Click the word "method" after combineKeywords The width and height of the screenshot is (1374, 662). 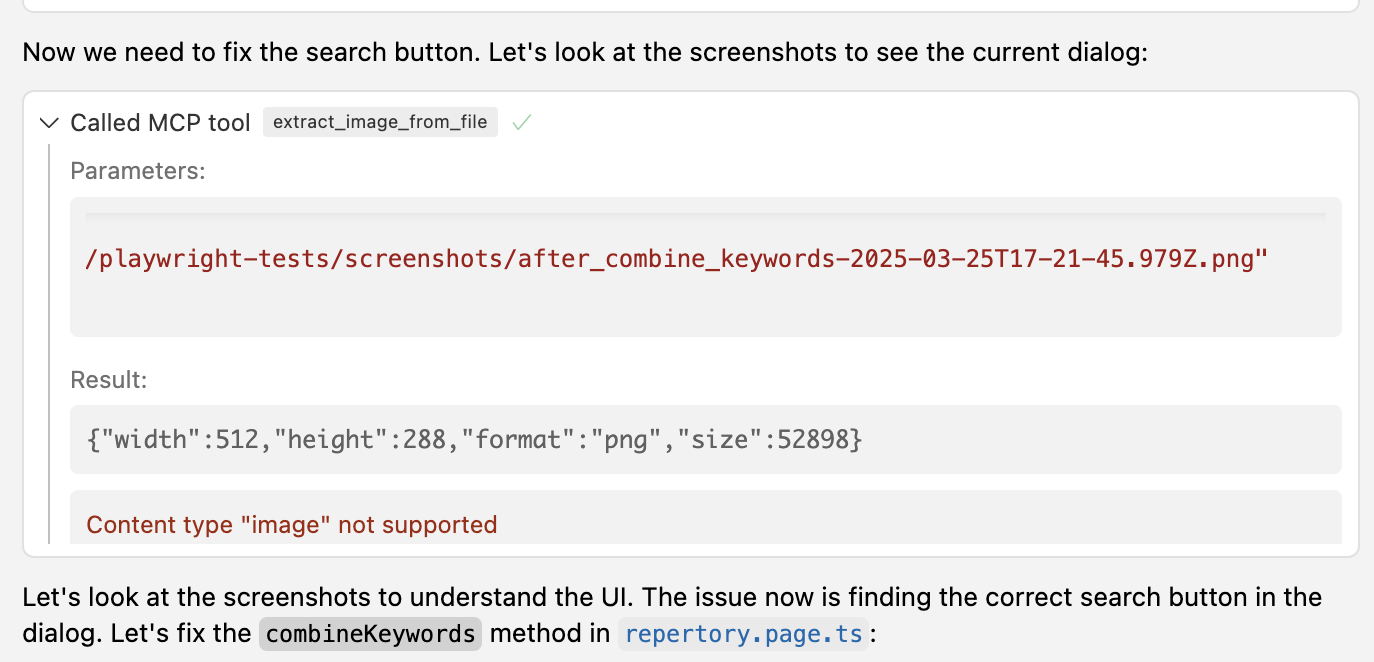(x=550, y=633)
